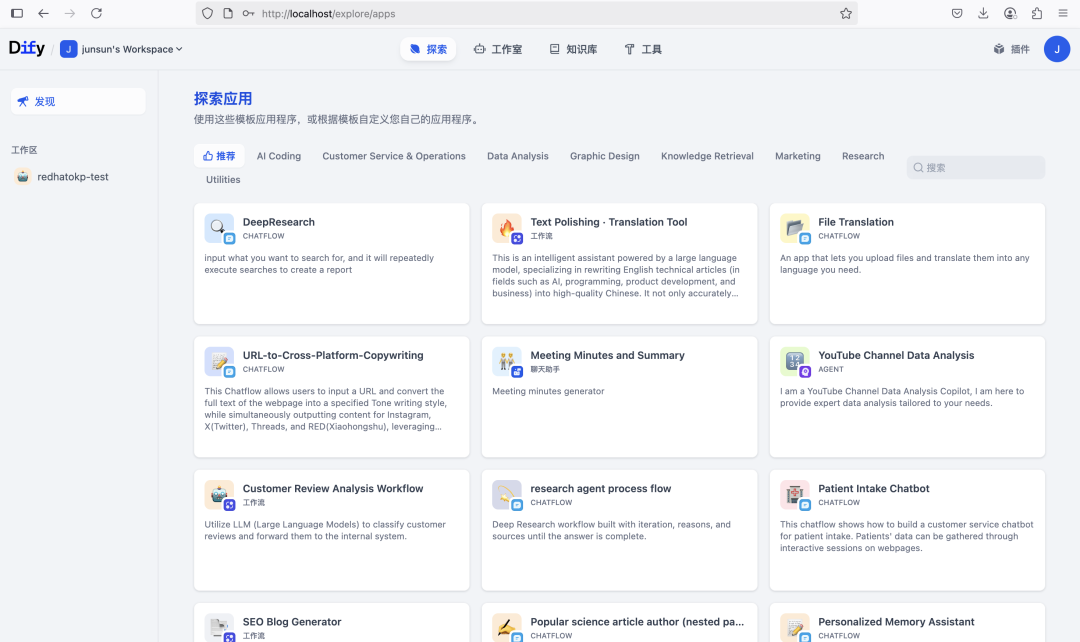Click the Meeting Minutes and Summary app icon
1080x642 pixels.
pyautogui.click(x=507, y=361)
